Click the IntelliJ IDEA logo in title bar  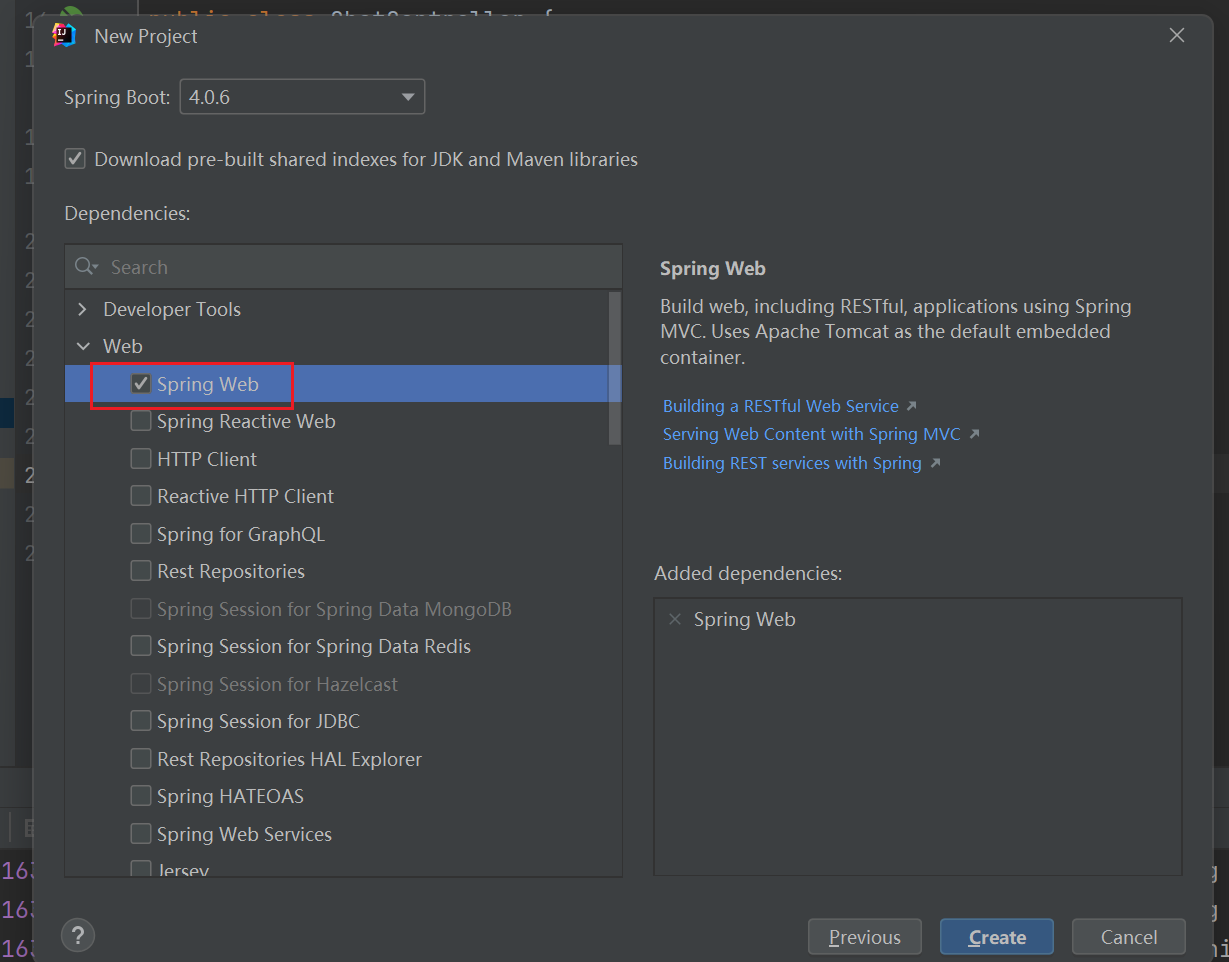pyautogui.click(x=64, y=35)
